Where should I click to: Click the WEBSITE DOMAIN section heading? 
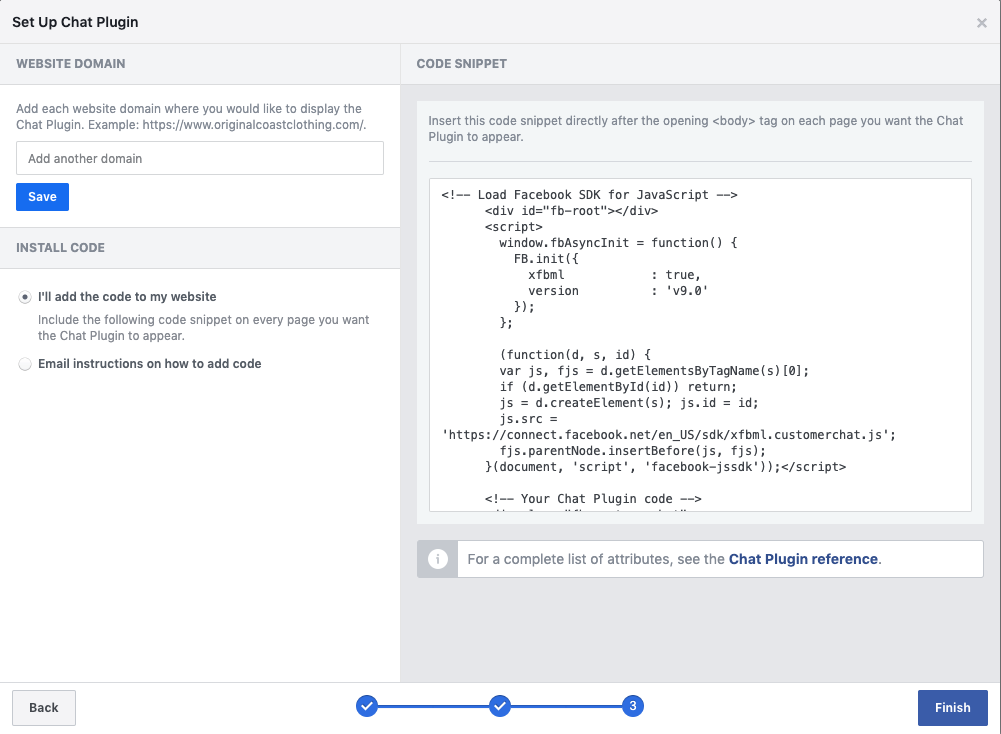[x=71, y=64]
